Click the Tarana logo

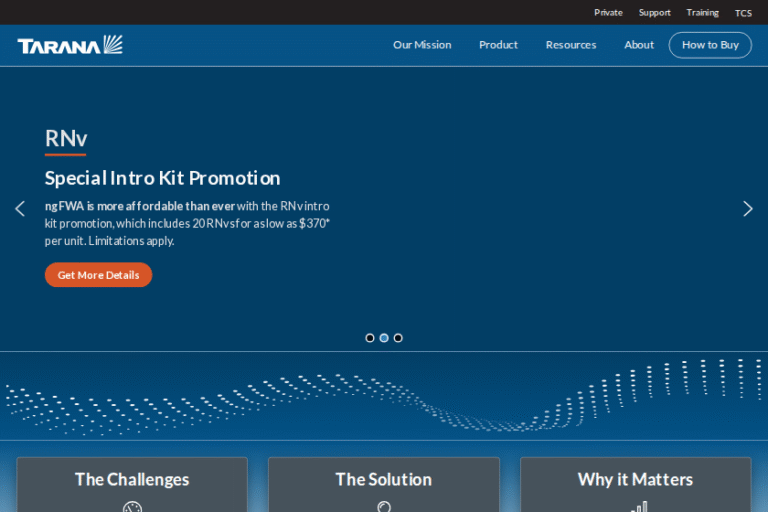(70, 45)
